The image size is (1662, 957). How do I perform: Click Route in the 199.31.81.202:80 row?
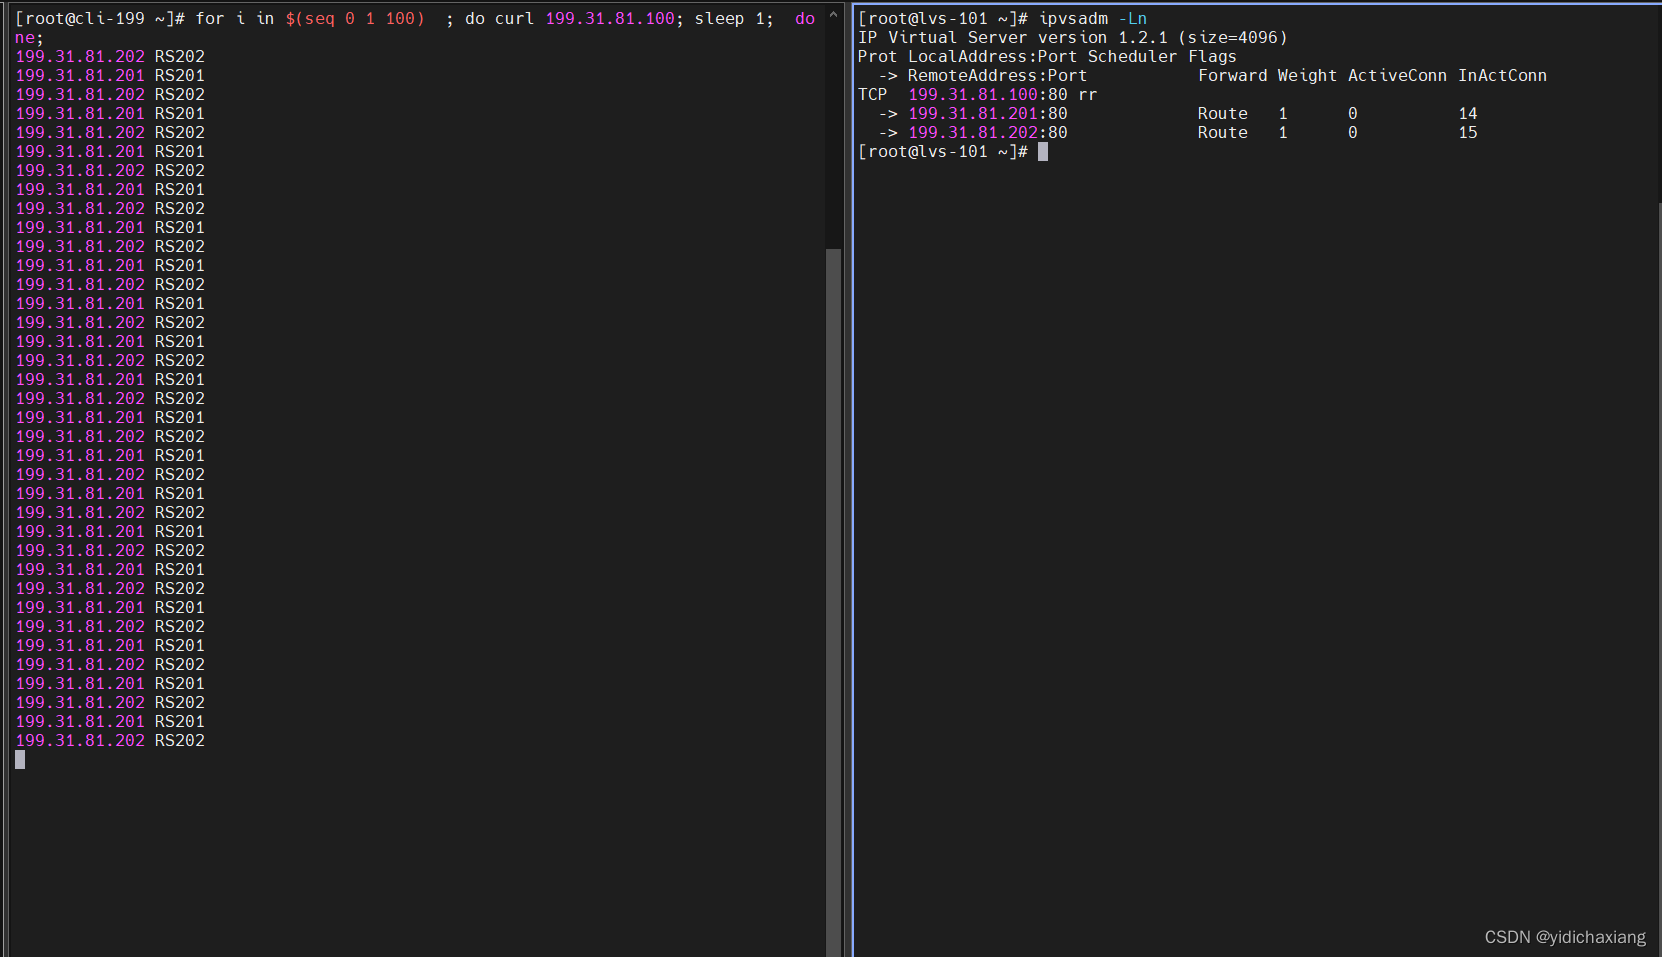[1223, 133]
